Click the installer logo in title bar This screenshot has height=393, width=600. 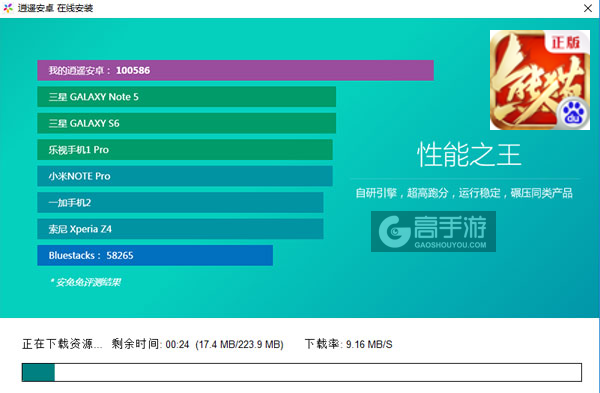pyautogui.click(x=8, y=8)
